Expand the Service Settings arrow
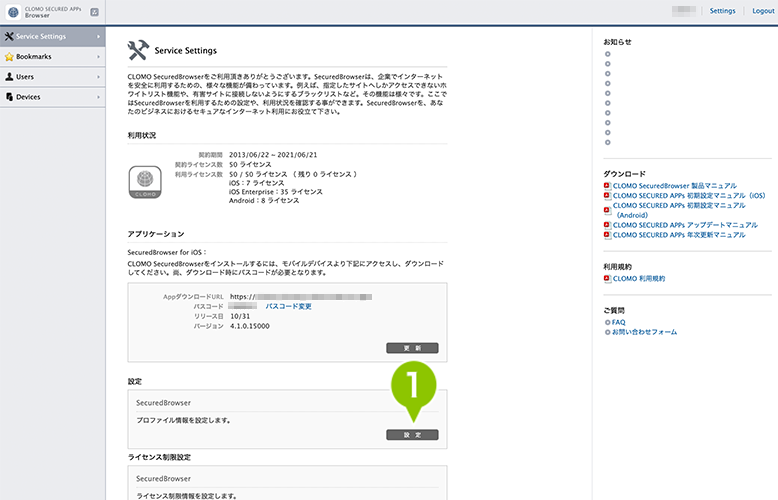Image resolution: width=778 pixels, height=500 pixels. tap(98, 37)
